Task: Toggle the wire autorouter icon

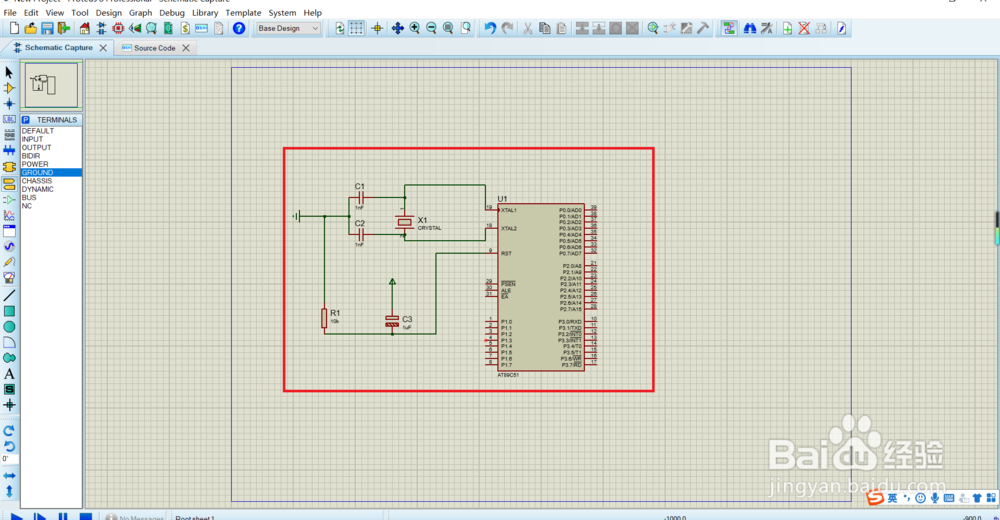Action: (728, 28)
